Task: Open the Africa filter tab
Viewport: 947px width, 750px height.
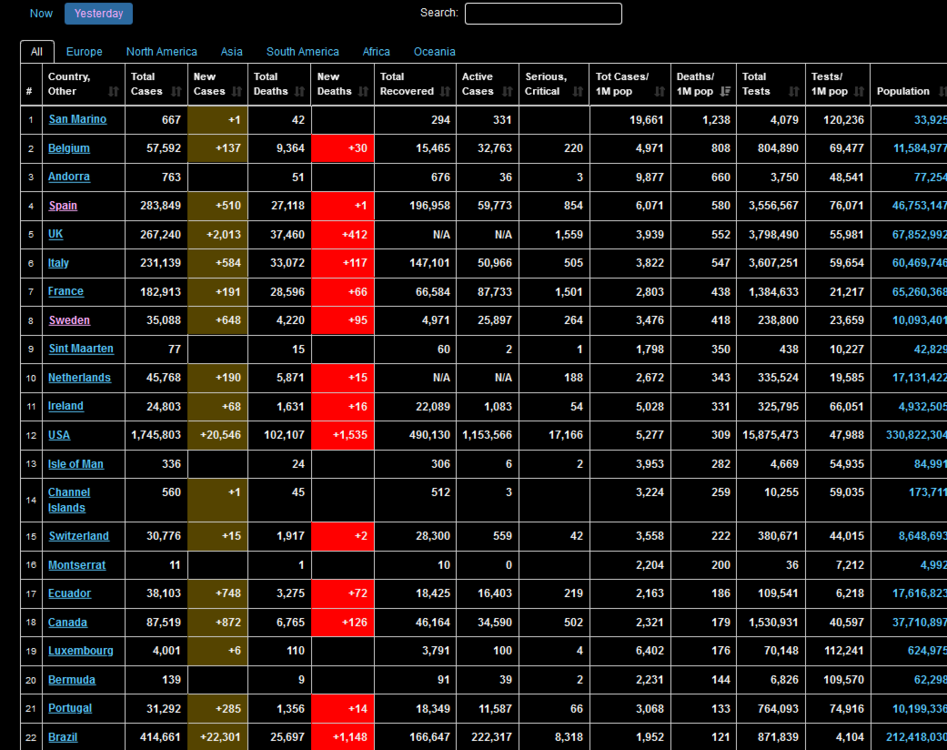Action: 376,51
